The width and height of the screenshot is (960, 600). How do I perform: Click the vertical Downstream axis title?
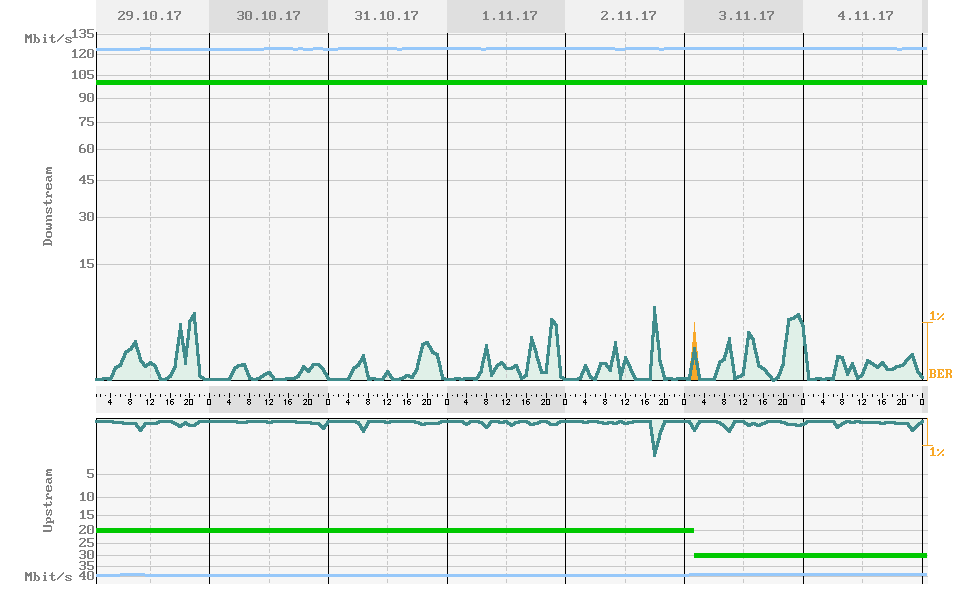48,206
